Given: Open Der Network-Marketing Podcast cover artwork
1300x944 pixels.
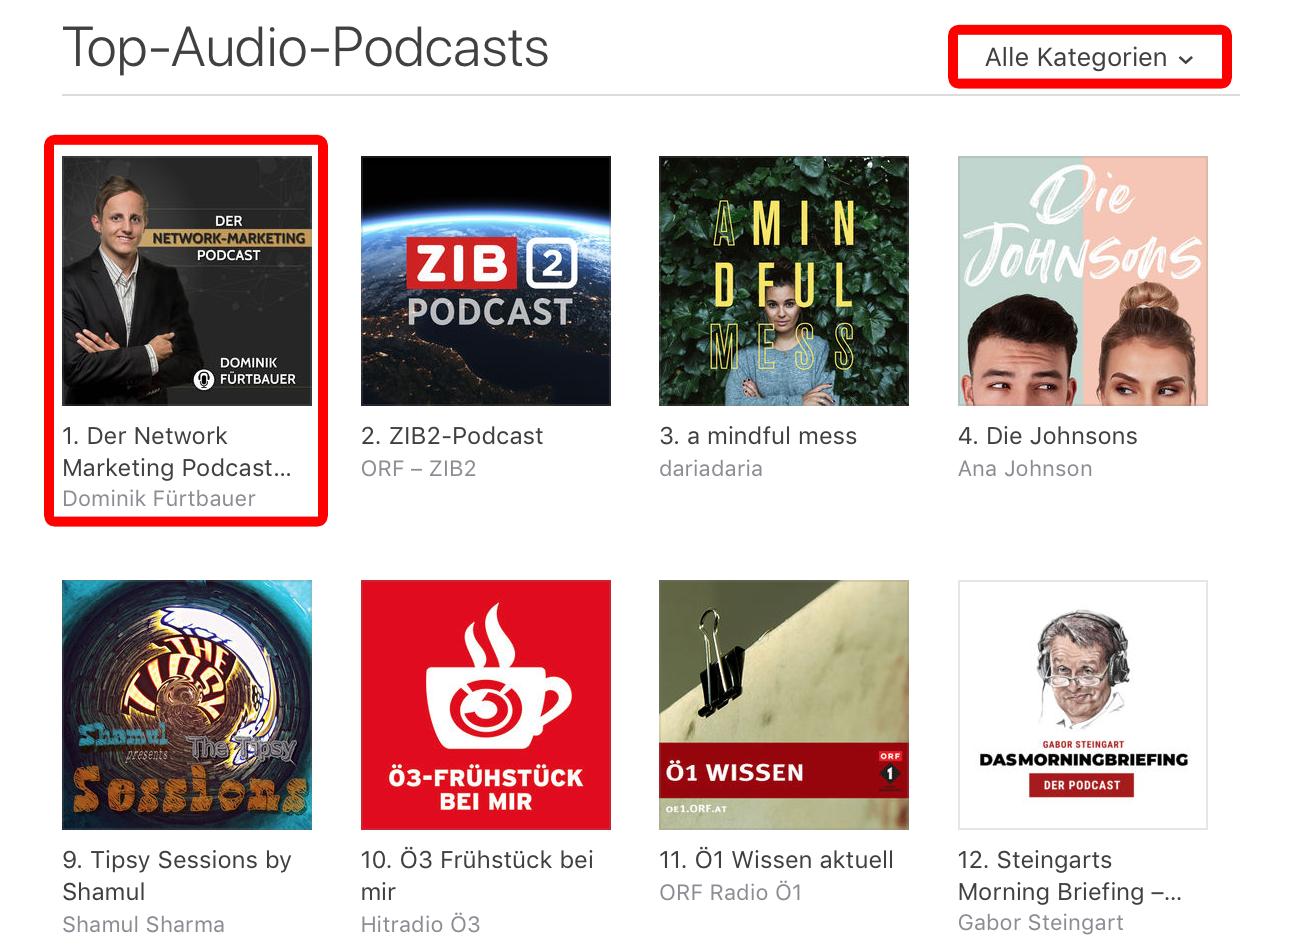Looking at the screenshot, I should (187, 281).
